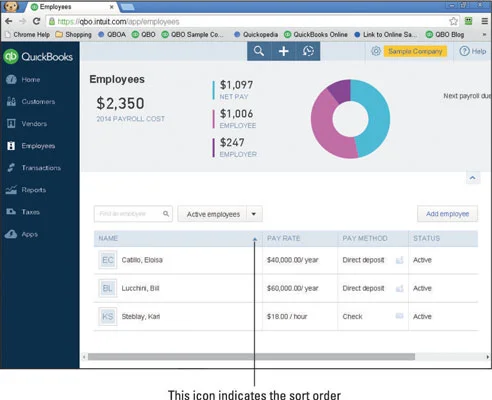The width and height of the screenshot is (492, 400).
Task: Open the Chrome hamburger menu
Action: (485, 21)
